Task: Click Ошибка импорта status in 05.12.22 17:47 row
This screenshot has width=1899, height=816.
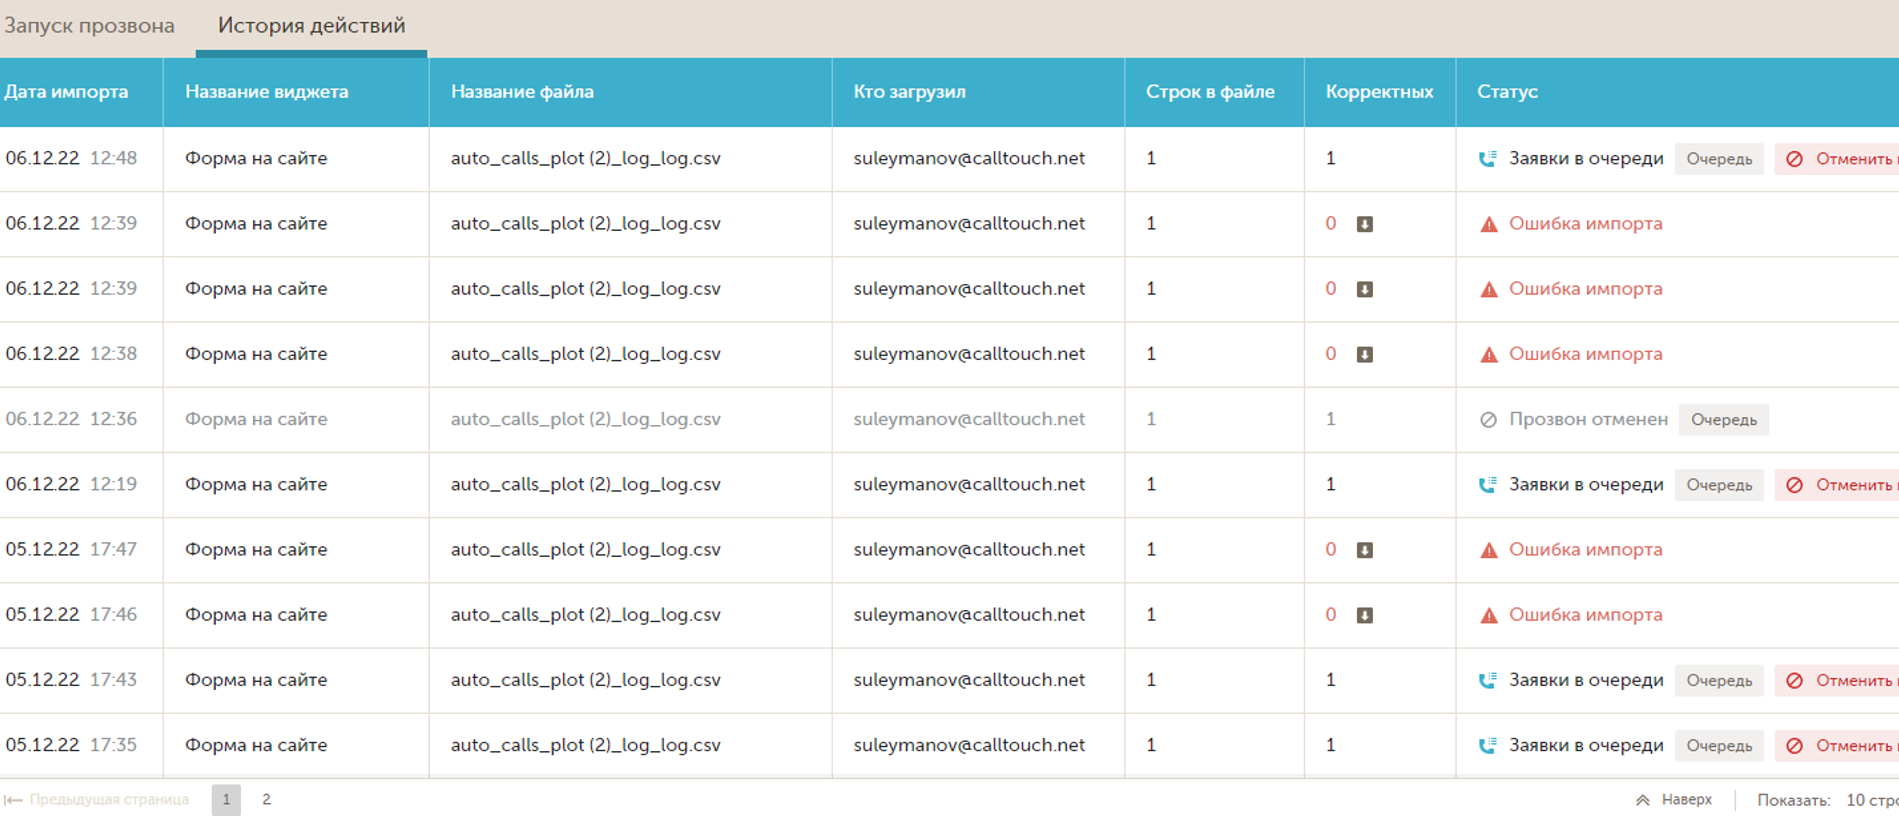Action: pos(1585,550)
